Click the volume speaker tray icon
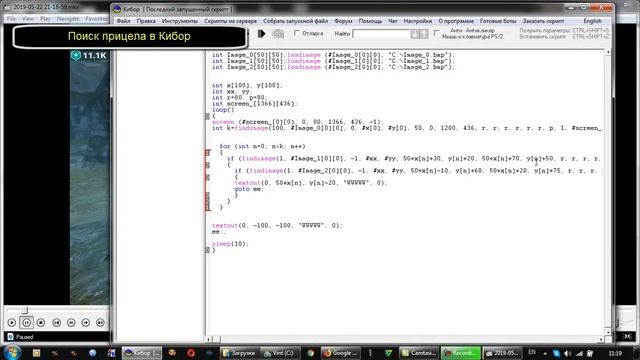The height and width of the screenshot is (360, 640). coord(567,353)
